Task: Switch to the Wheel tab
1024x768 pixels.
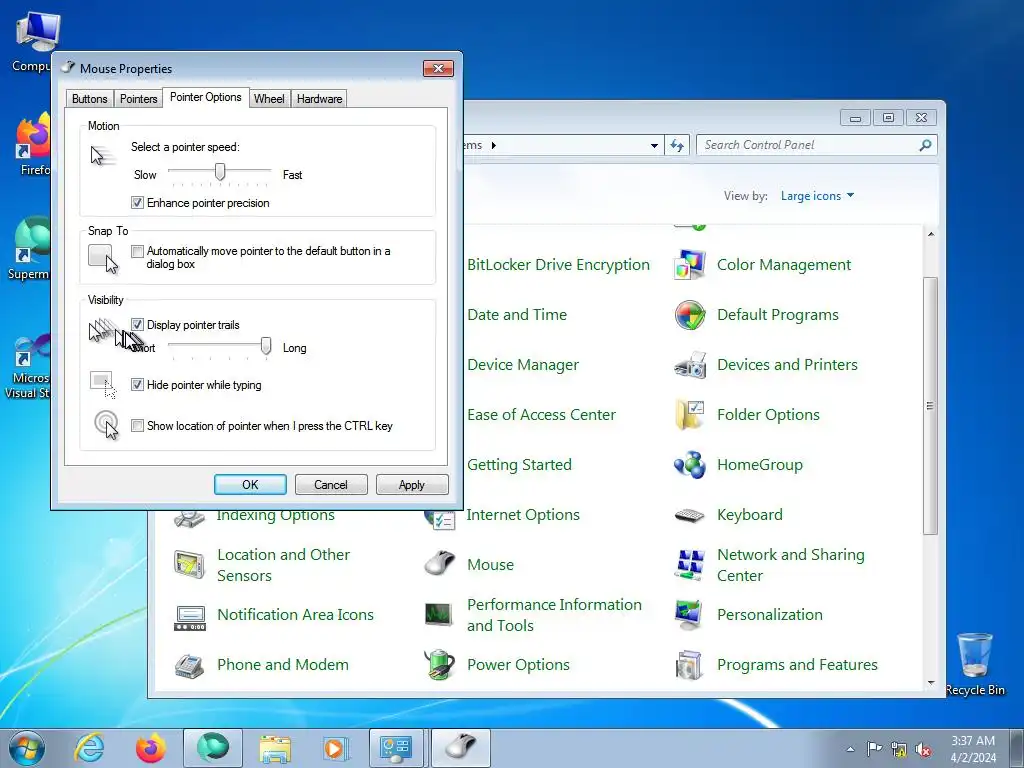Action: coord(269,99)
